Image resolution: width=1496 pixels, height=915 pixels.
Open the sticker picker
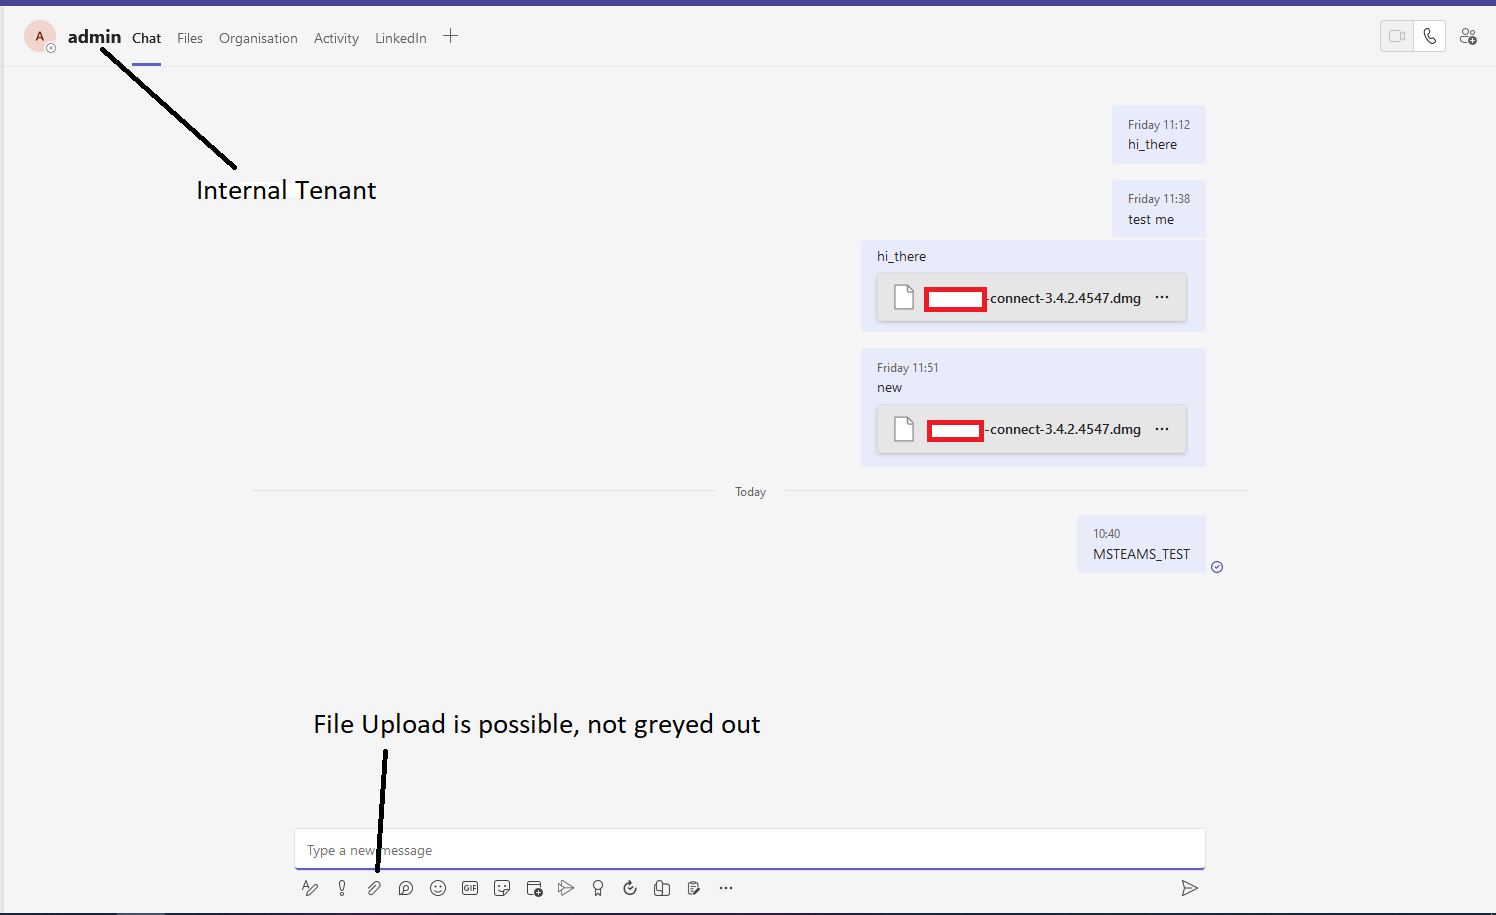coord(502,888)
